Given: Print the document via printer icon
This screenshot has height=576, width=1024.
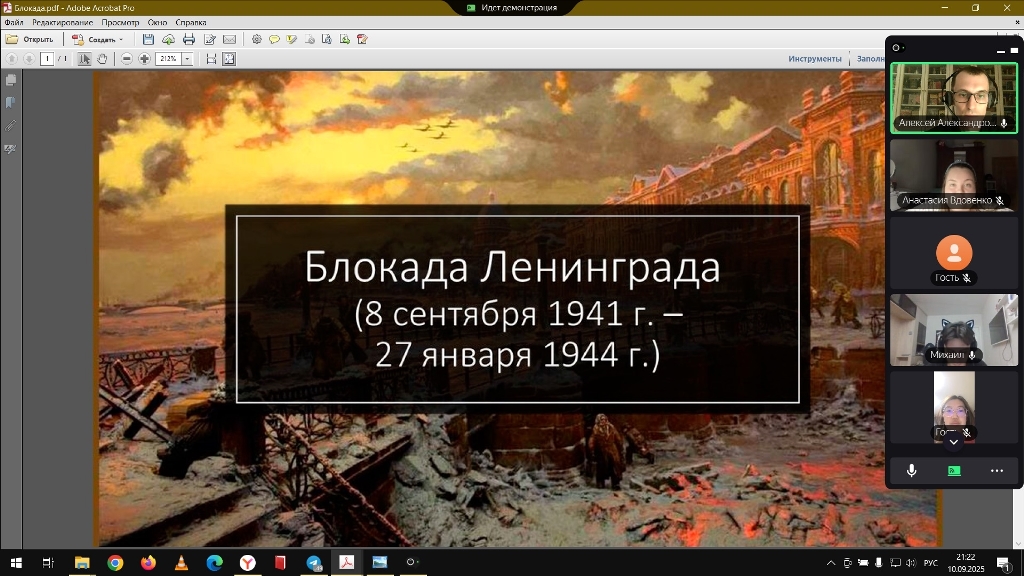Looking at the screenshot, I should 189,40.
